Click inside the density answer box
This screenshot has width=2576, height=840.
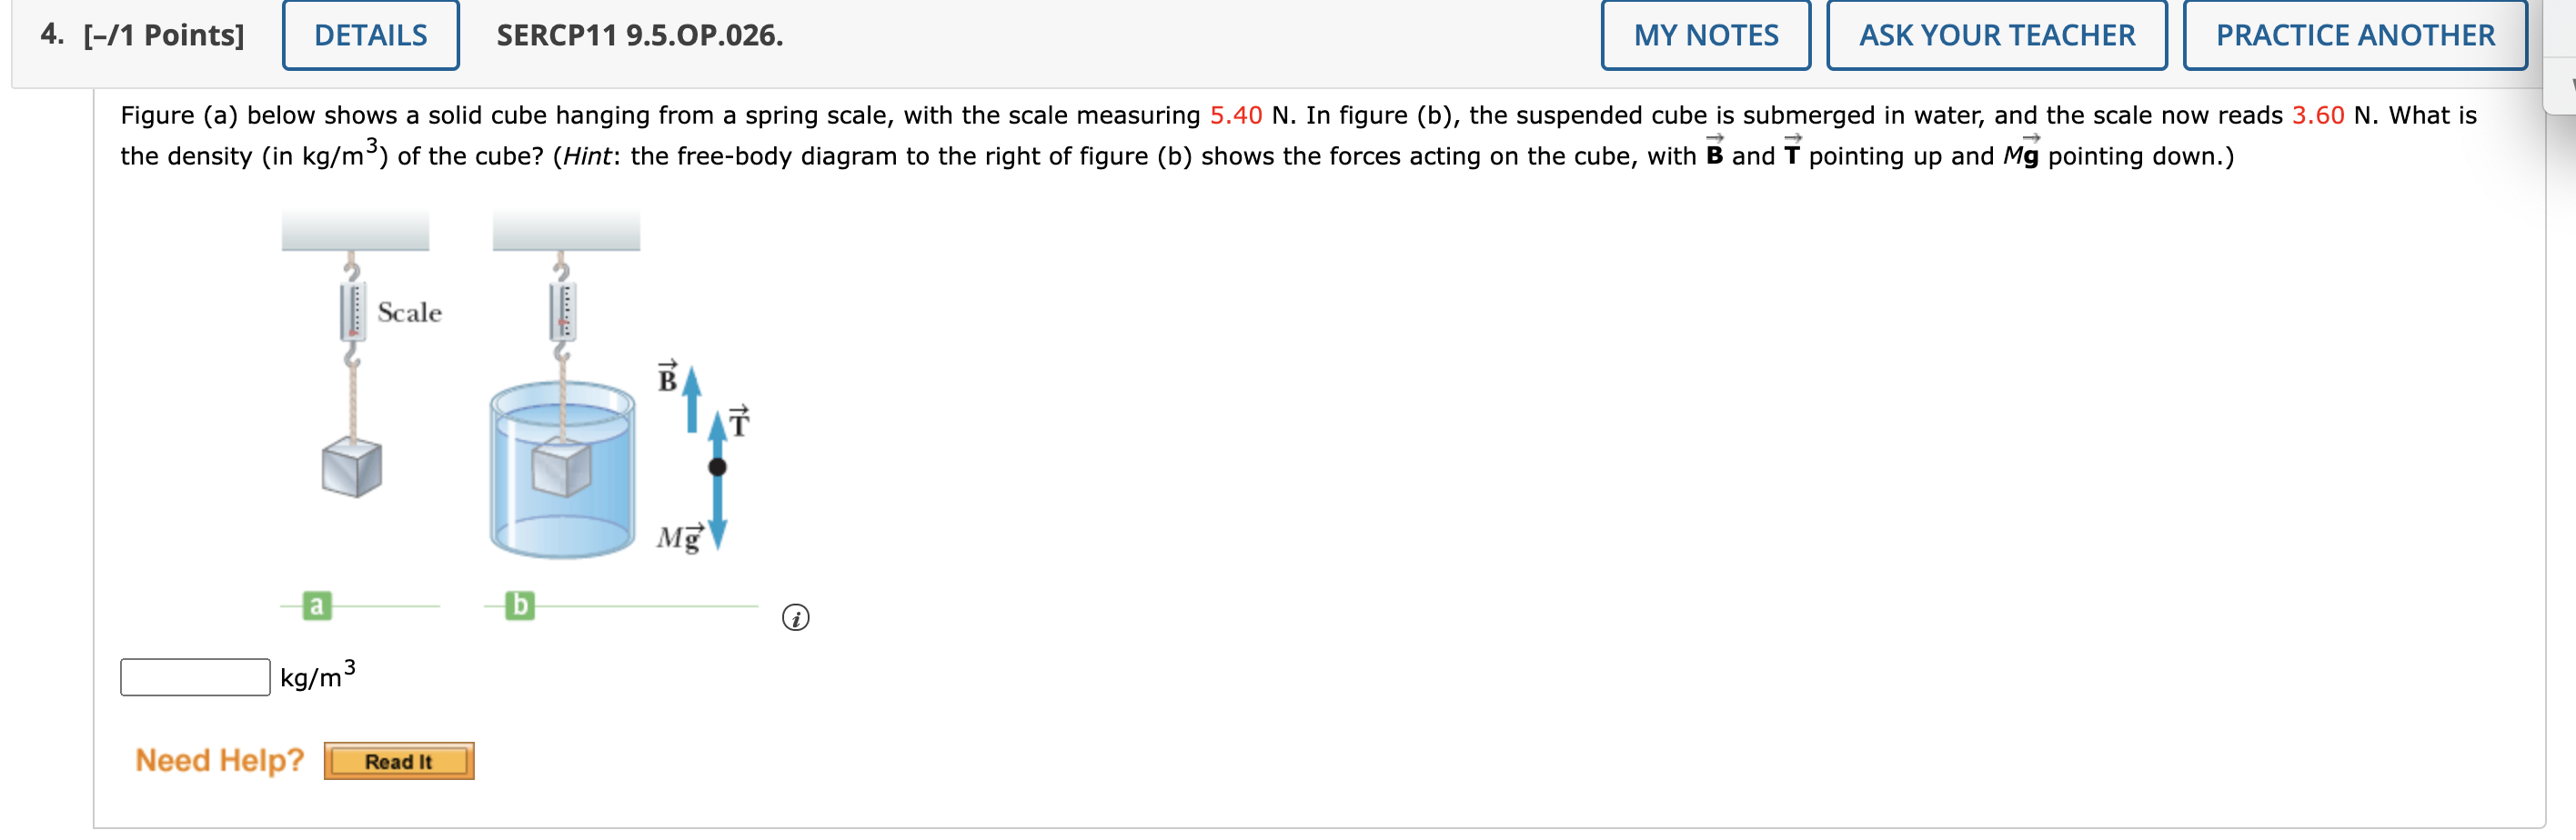(195, 677)
